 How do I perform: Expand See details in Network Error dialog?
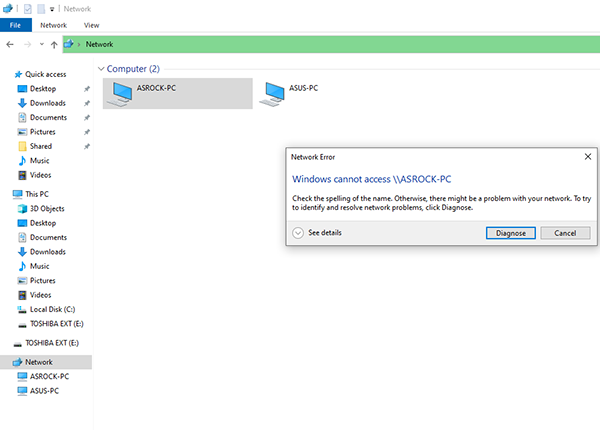click(298, 233)
